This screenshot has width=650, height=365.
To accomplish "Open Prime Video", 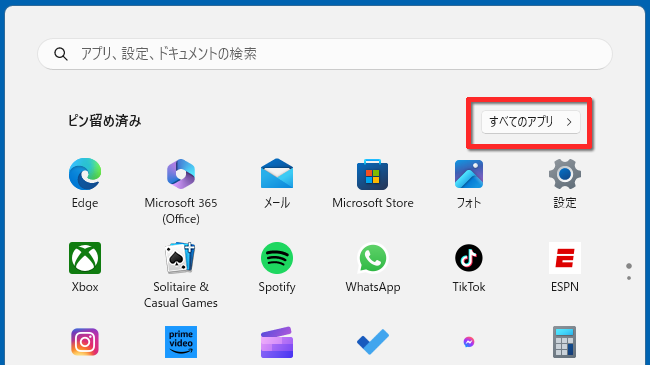I will point(181,342).
